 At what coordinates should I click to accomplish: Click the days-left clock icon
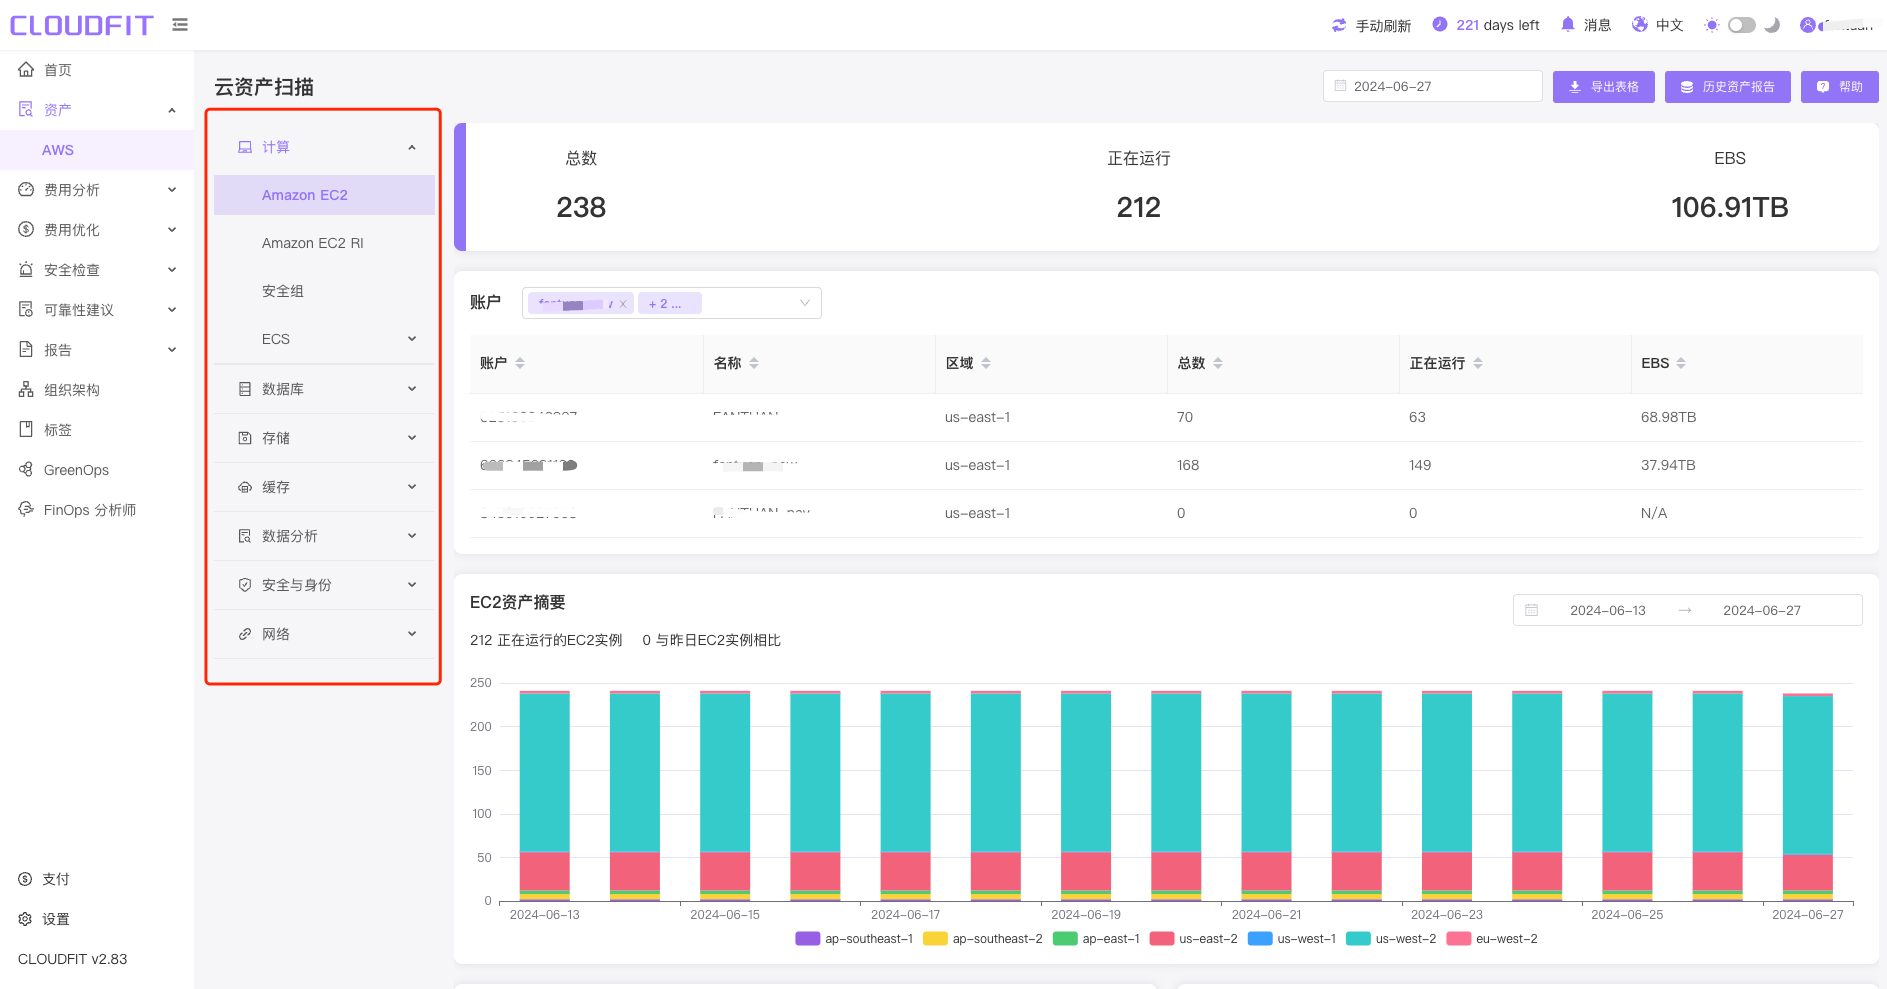tap(1439, 24)
